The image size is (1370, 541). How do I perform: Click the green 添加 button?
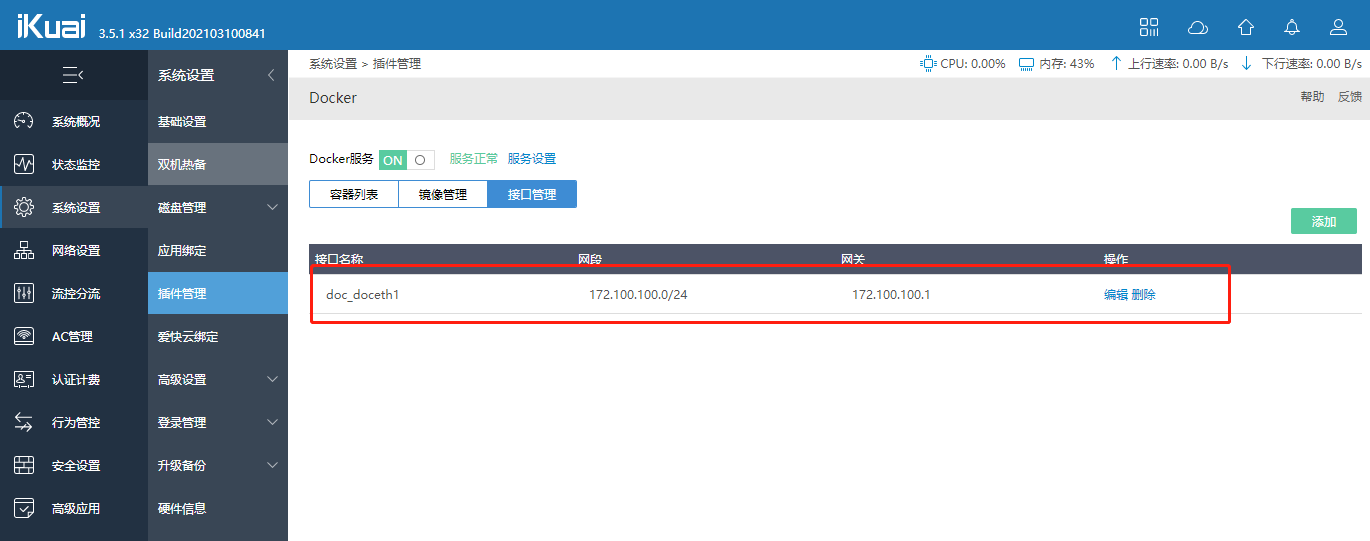[x=1323, y=222]
